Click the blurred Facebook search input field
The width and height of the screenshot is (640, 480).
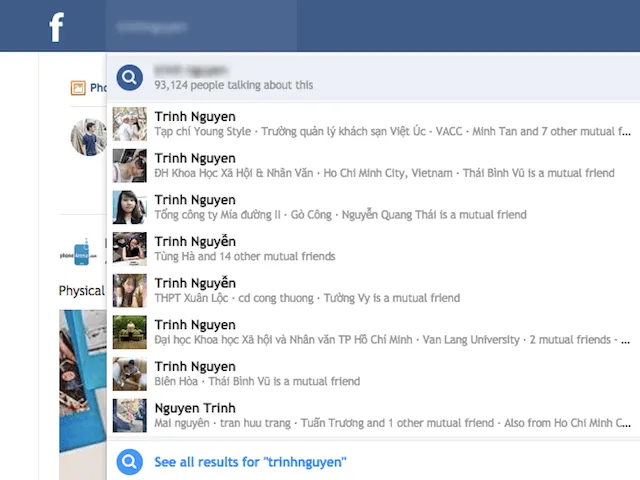click(202, 27)
